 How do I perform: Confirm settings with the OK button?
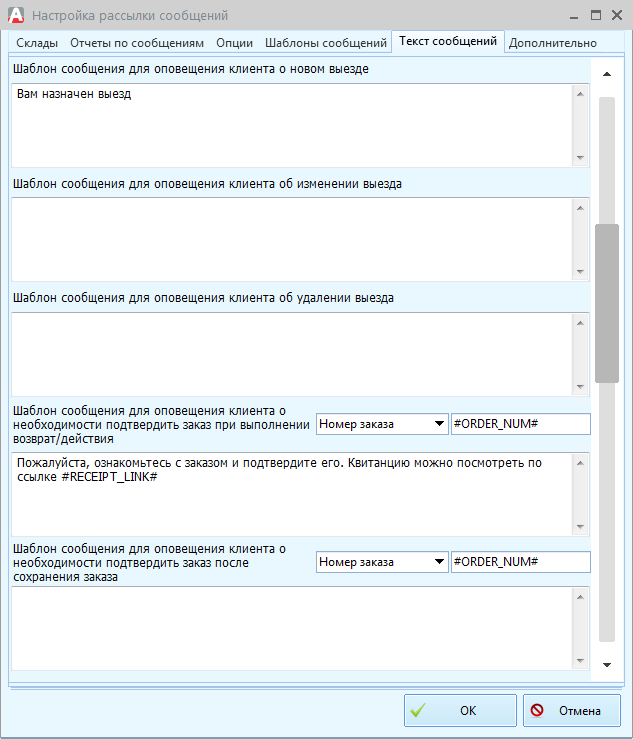(x=460, y=711)
